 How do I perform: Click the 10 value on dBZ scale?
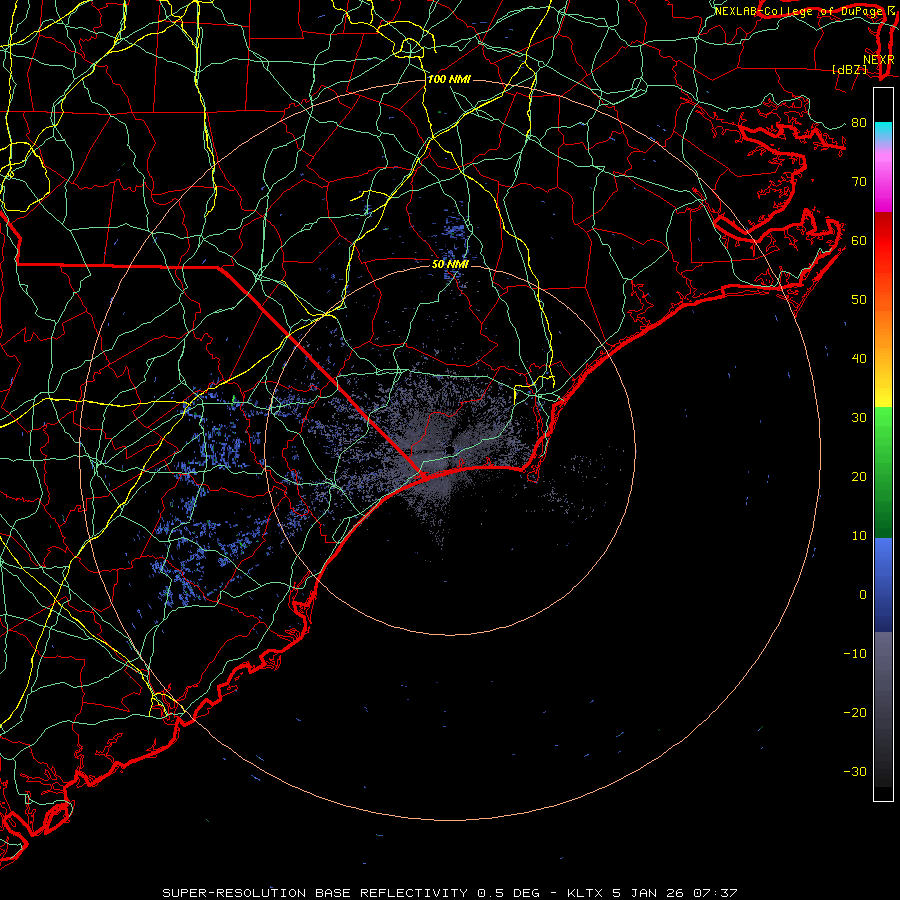pyautogui.click(x=859, y=536)
